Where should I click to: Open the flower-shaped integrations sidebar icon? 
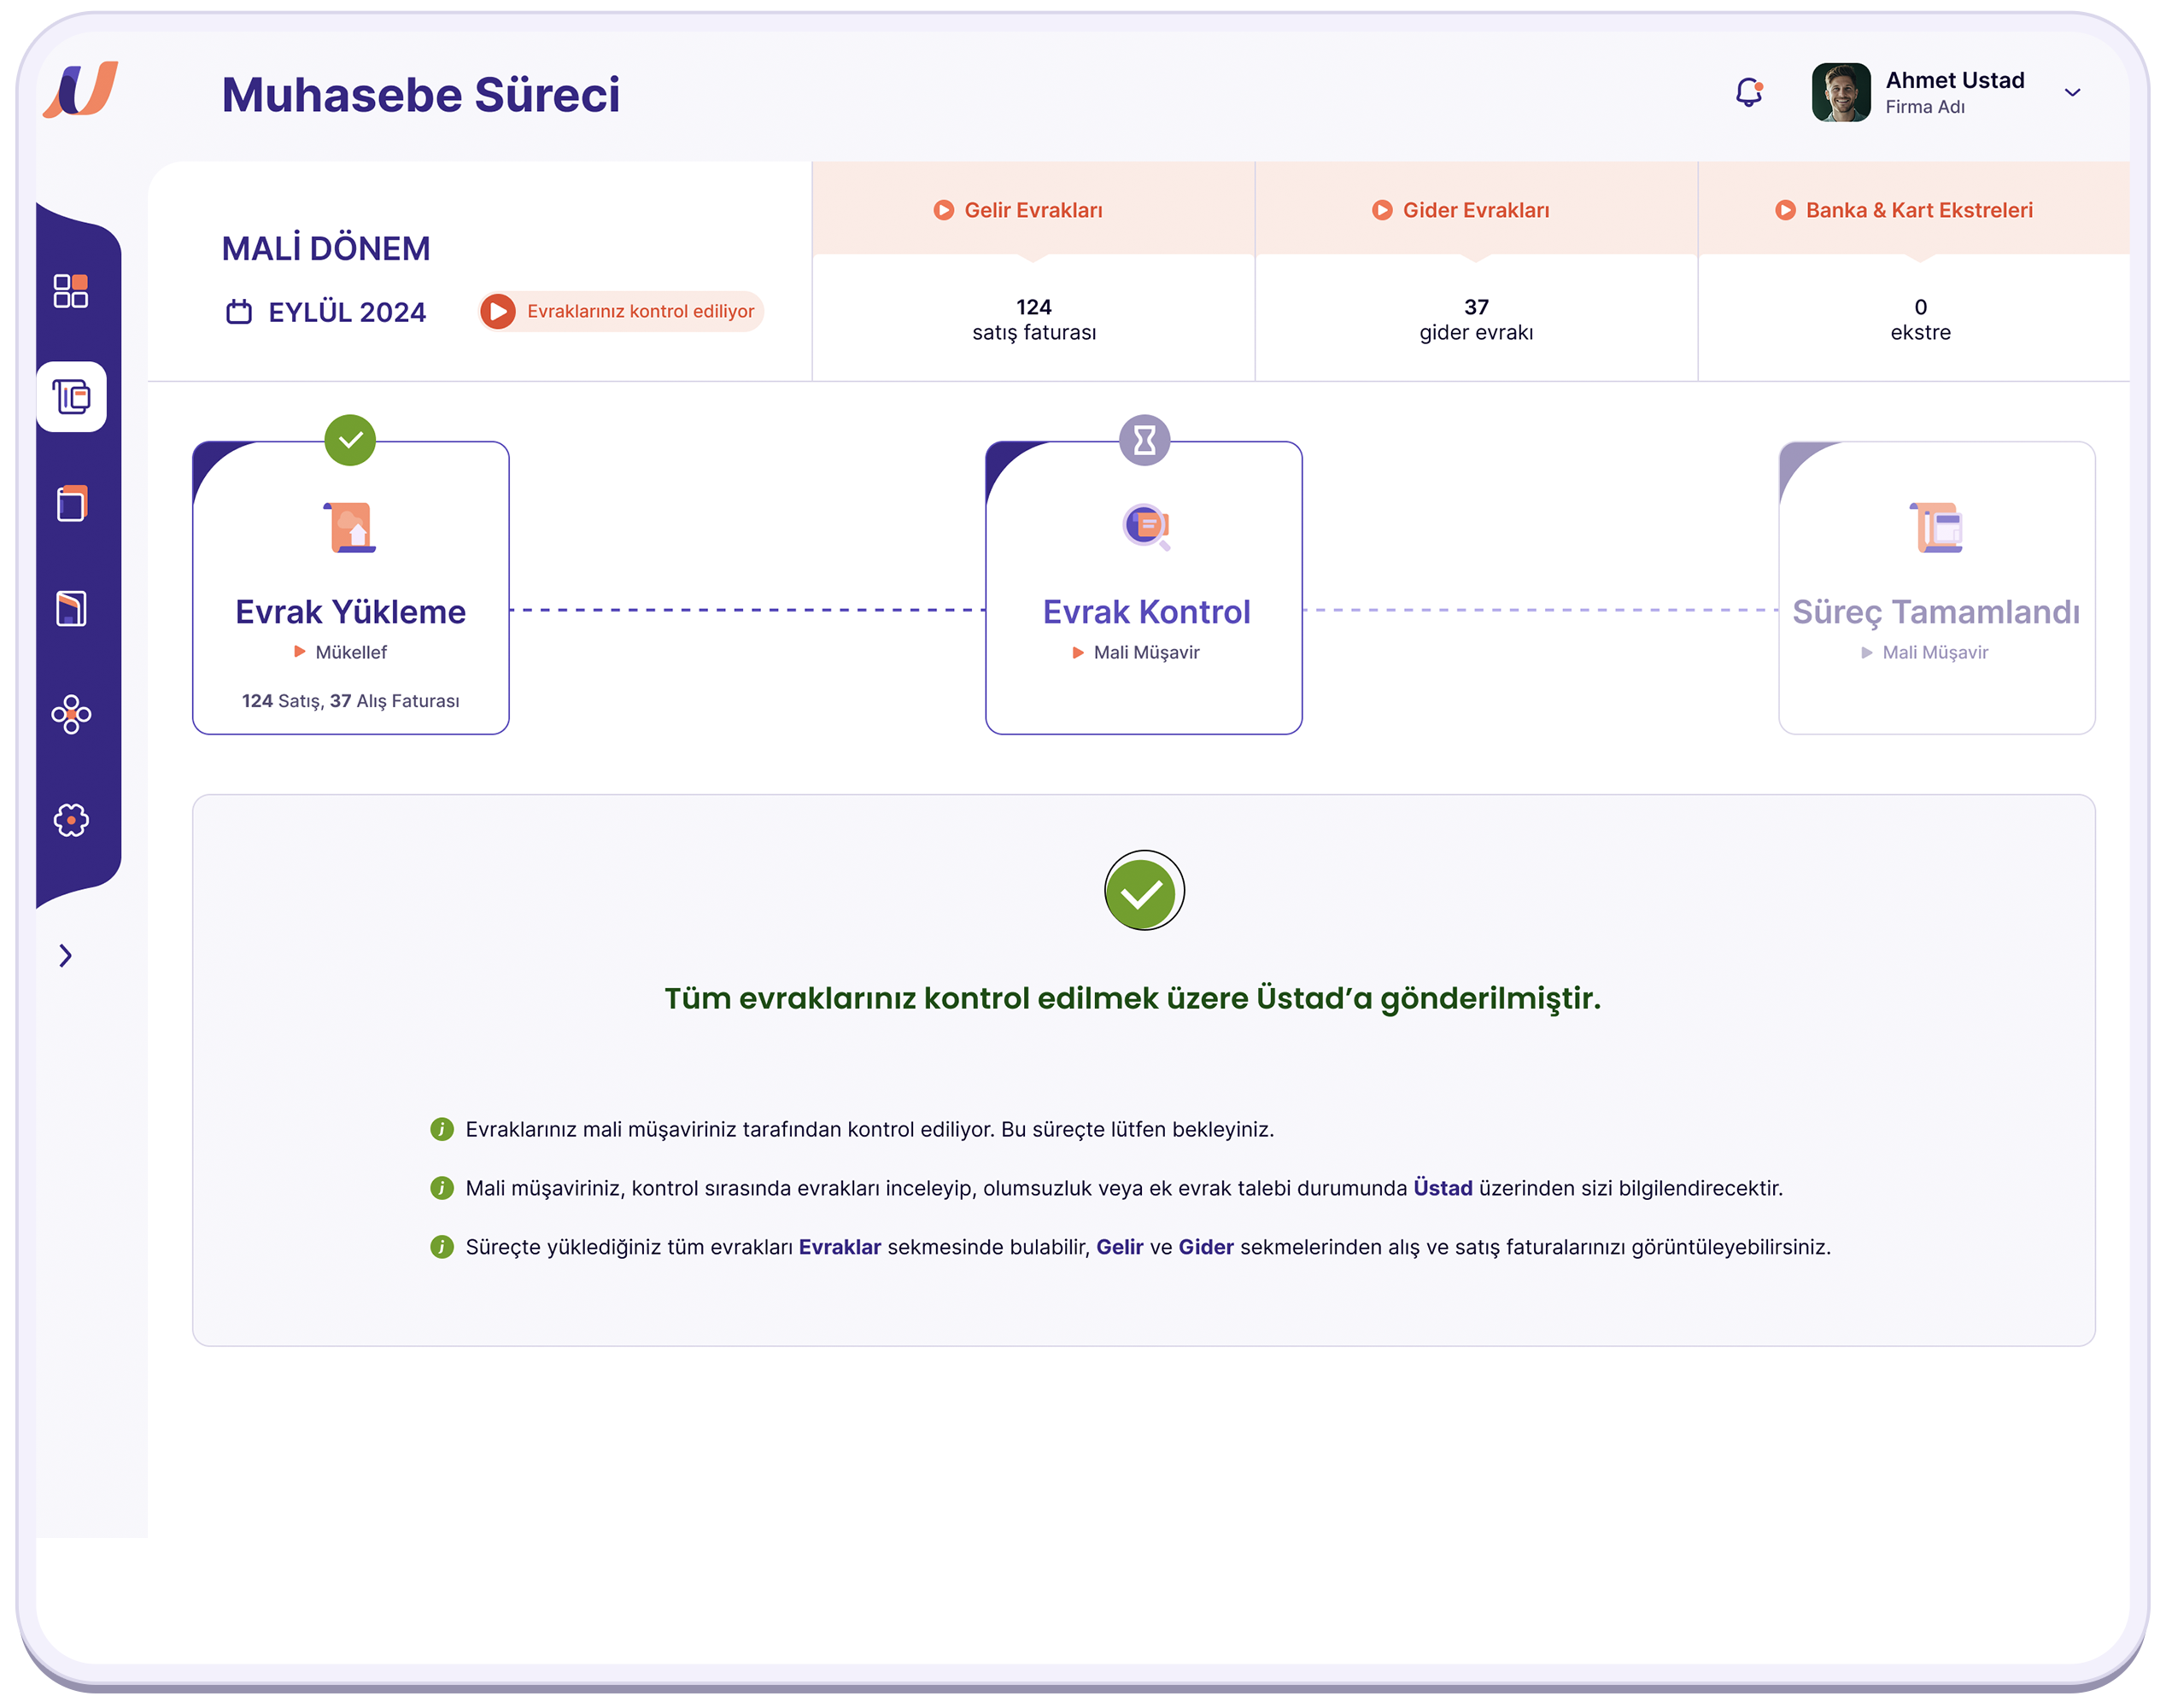71,714
